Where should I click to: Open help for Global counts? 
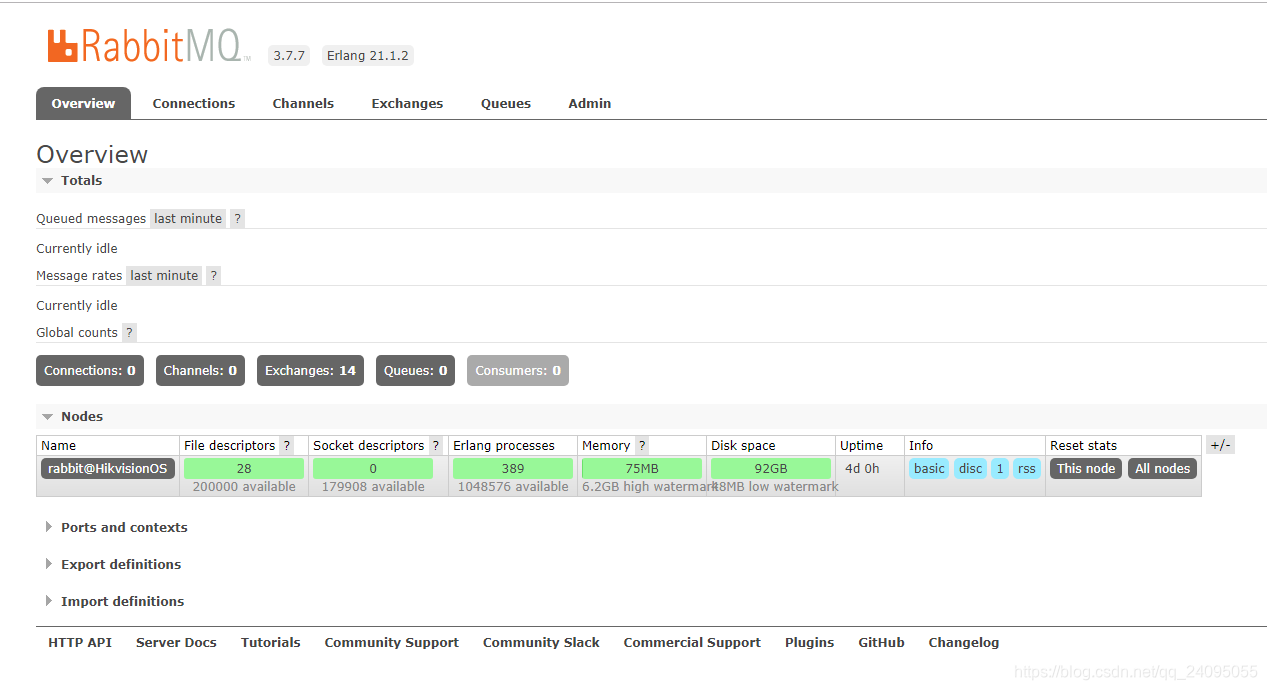tap(128, 332)
